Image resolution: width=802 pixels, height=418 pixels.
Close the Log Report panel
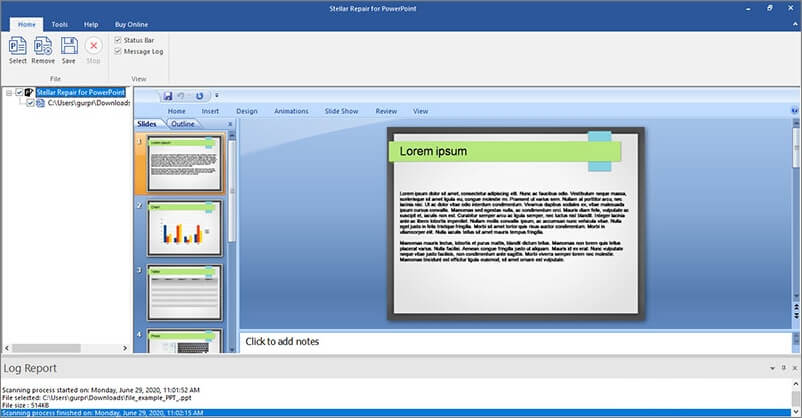795,368
